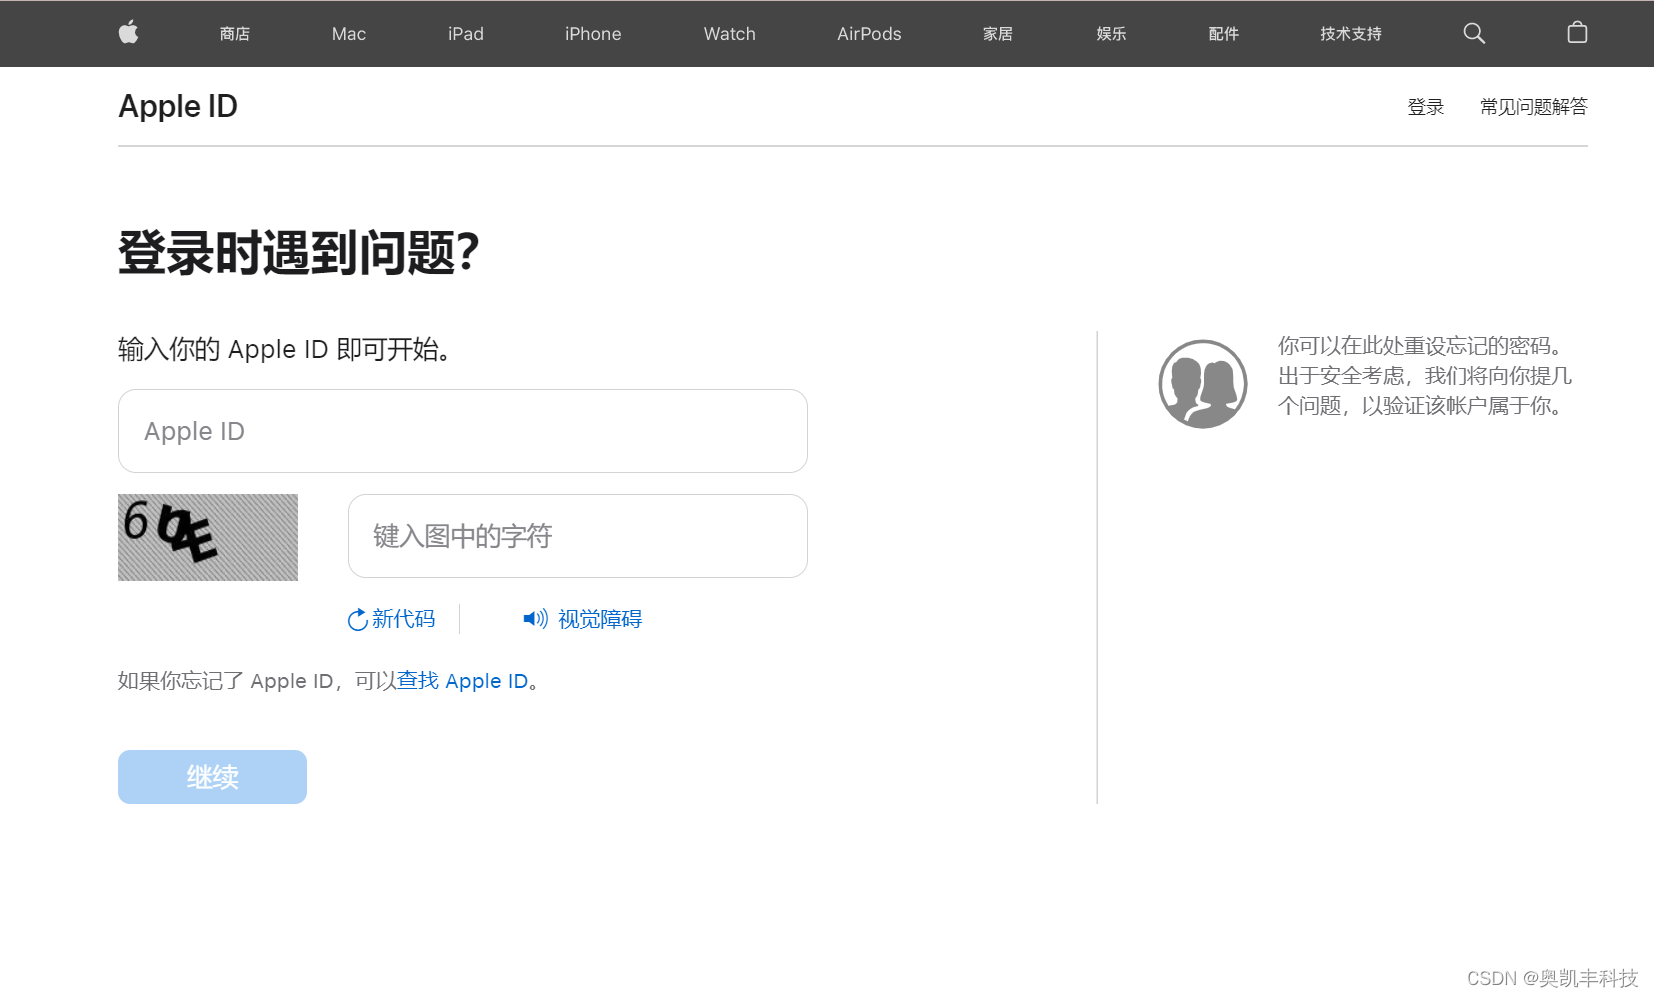The image size is (1654, 997).
Task: Open the shopping bag
Action: click(x=1576, y=33)
